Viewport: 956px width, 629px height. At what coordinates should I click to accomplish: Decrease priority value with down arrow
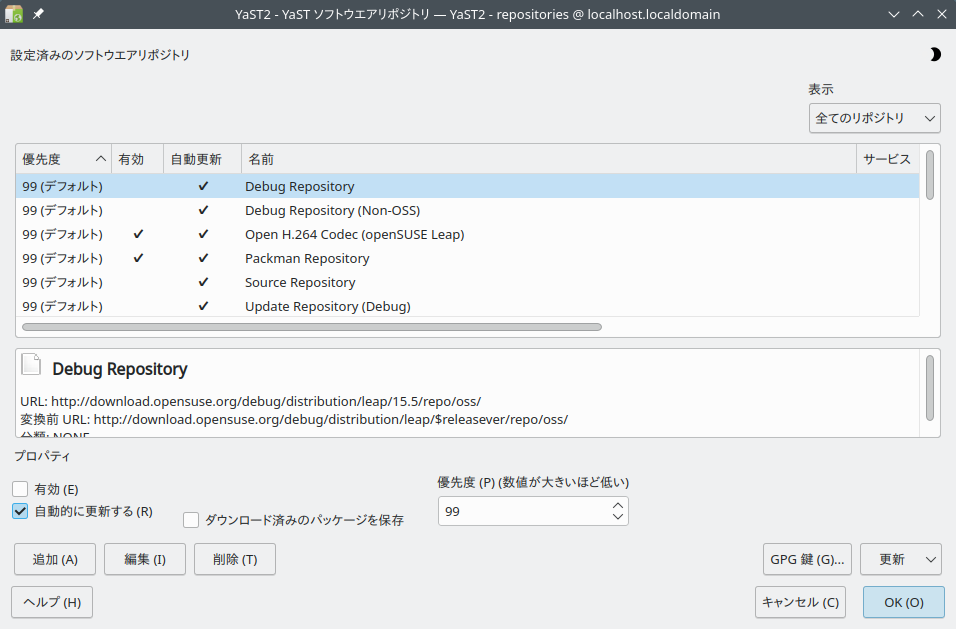click(618, 517)
